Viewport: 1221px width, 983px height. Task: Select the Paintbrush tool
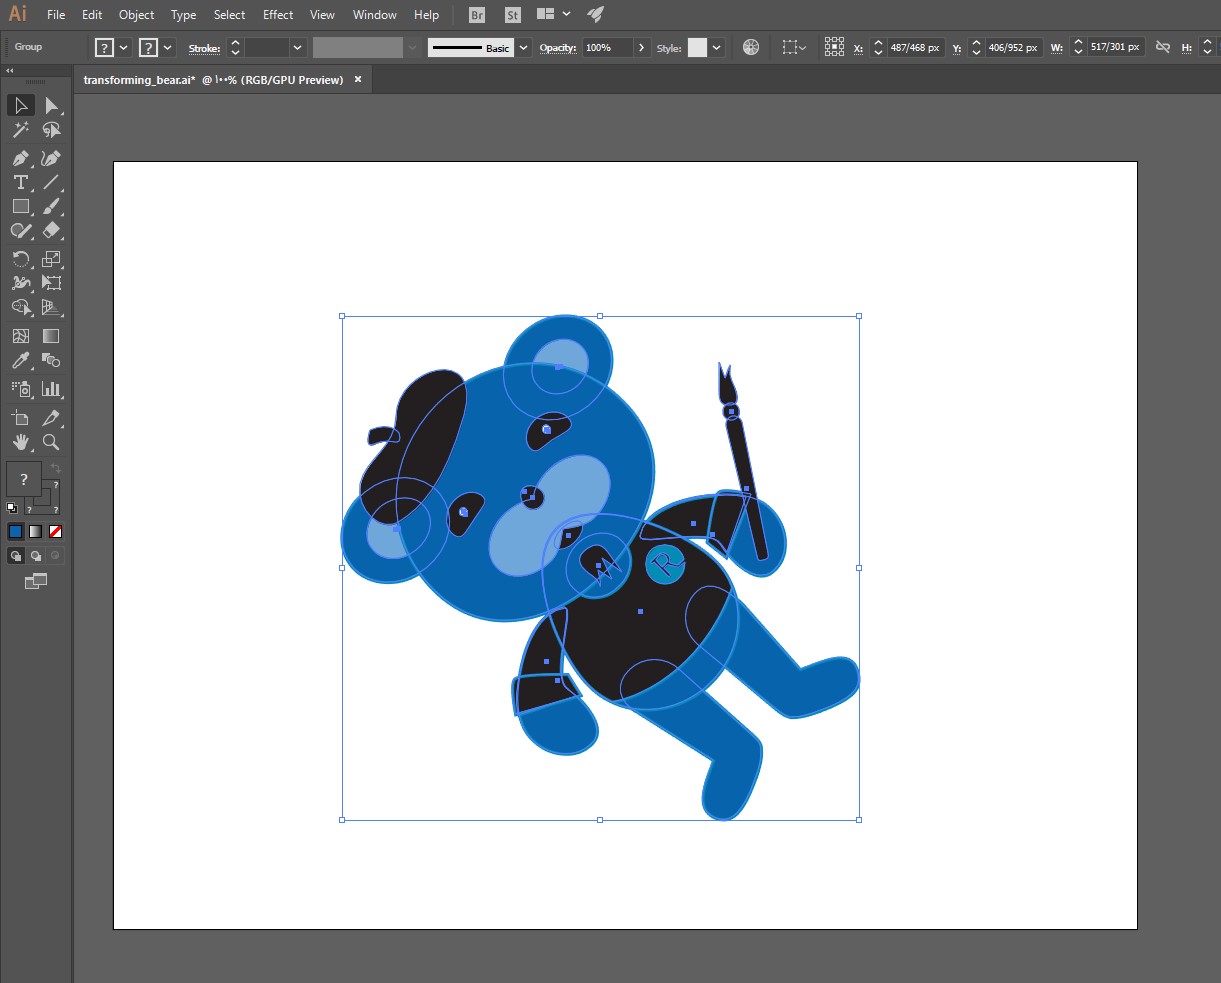pos(52,206)
